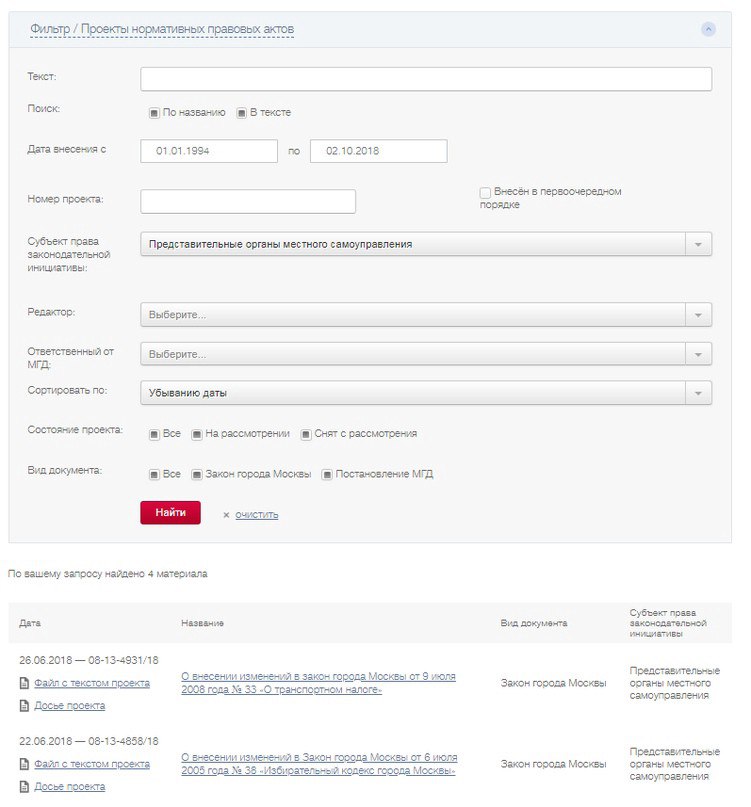
Task: Click the Название column header
Action: pyautogui.click(x=202, y=623)
